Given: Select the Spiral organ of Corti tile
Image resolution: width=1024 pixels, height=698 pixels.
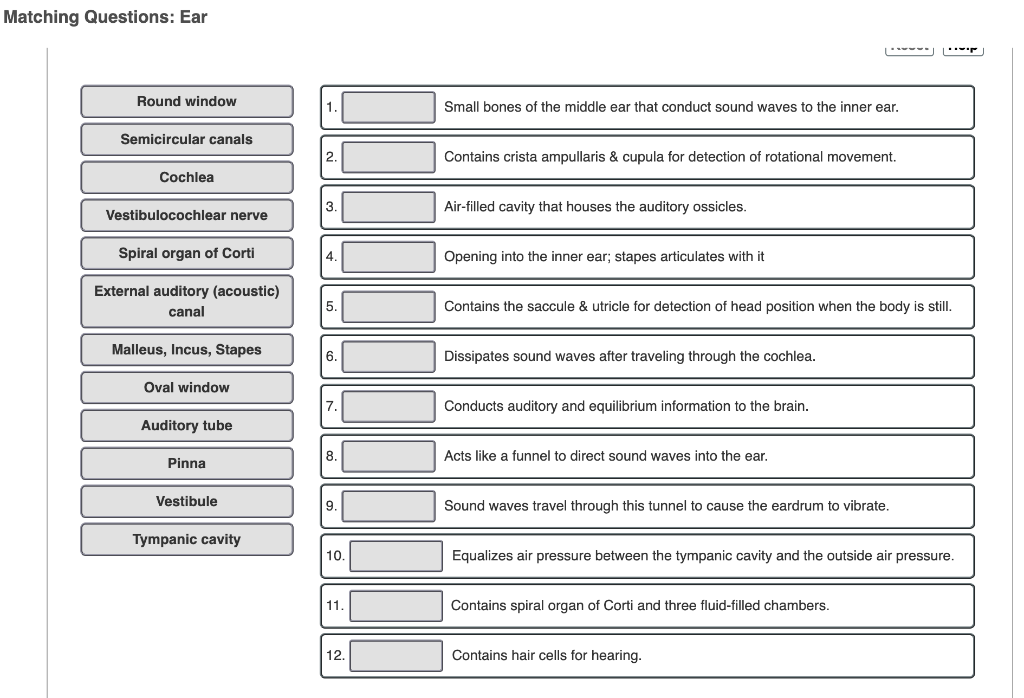Looking at the screenshot, I should (186, 253).
